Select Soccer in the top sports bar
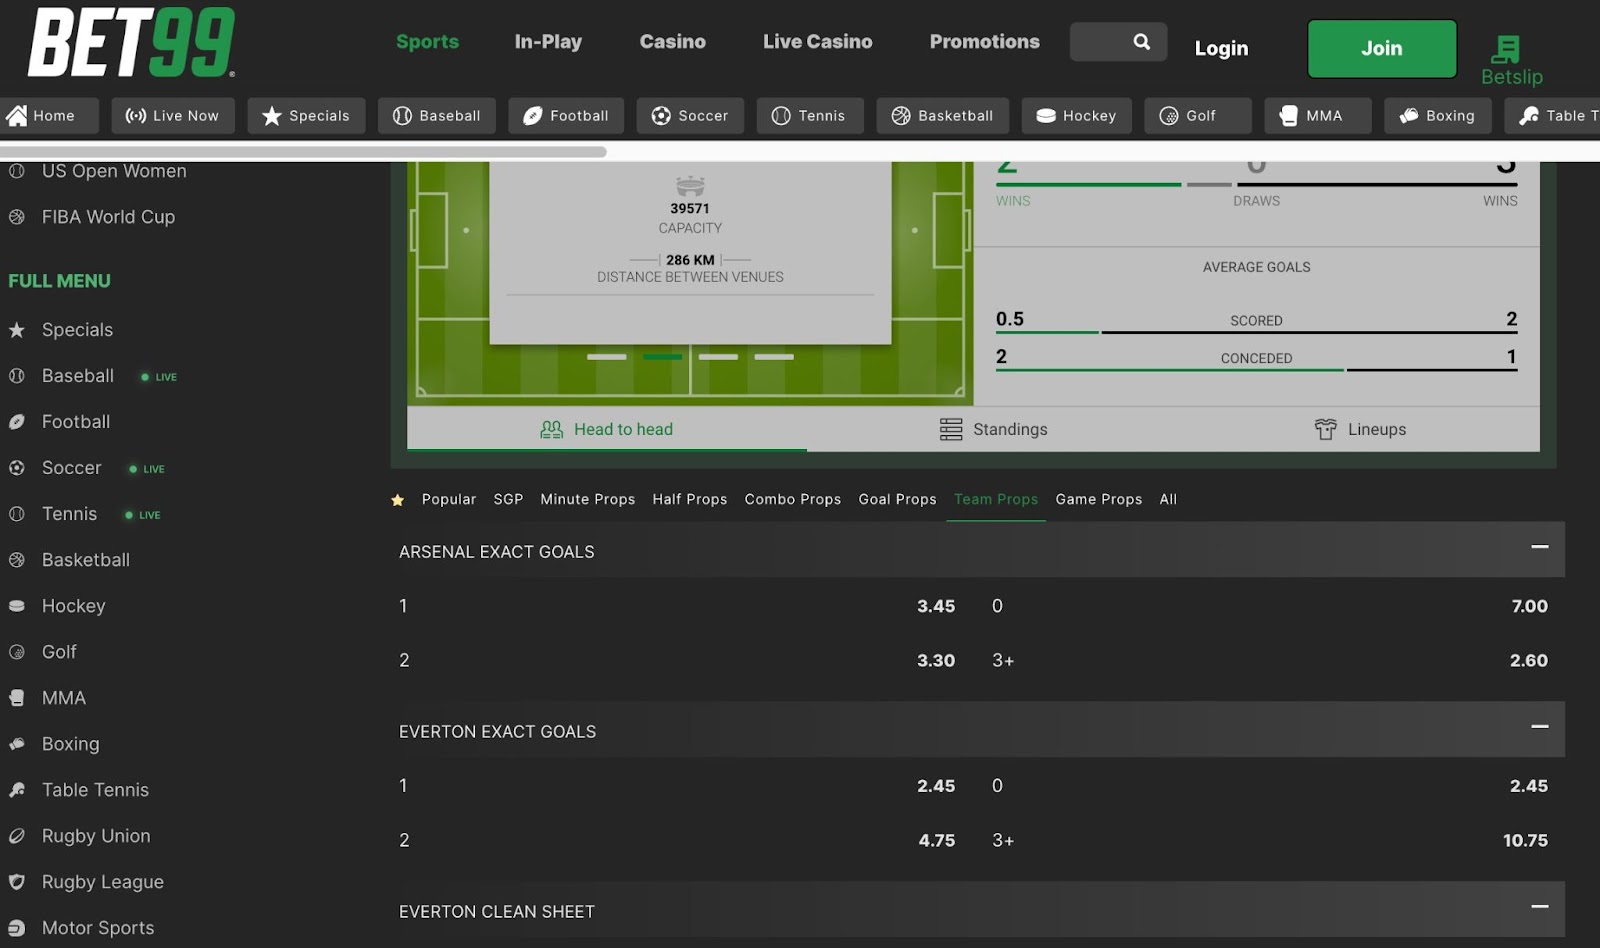This screenshot has height=948, width=1600. pyautogui.click(x=690, y=116)
